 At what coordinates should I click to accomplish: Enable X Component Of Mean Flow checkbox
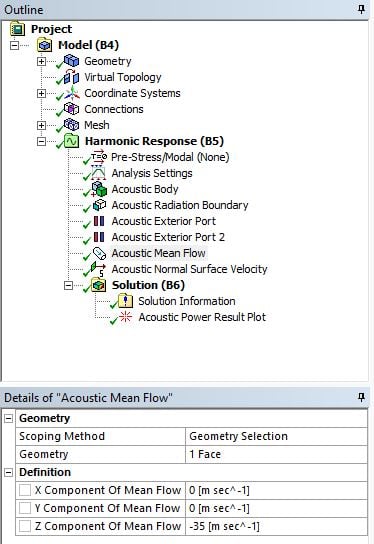(25, 490)
